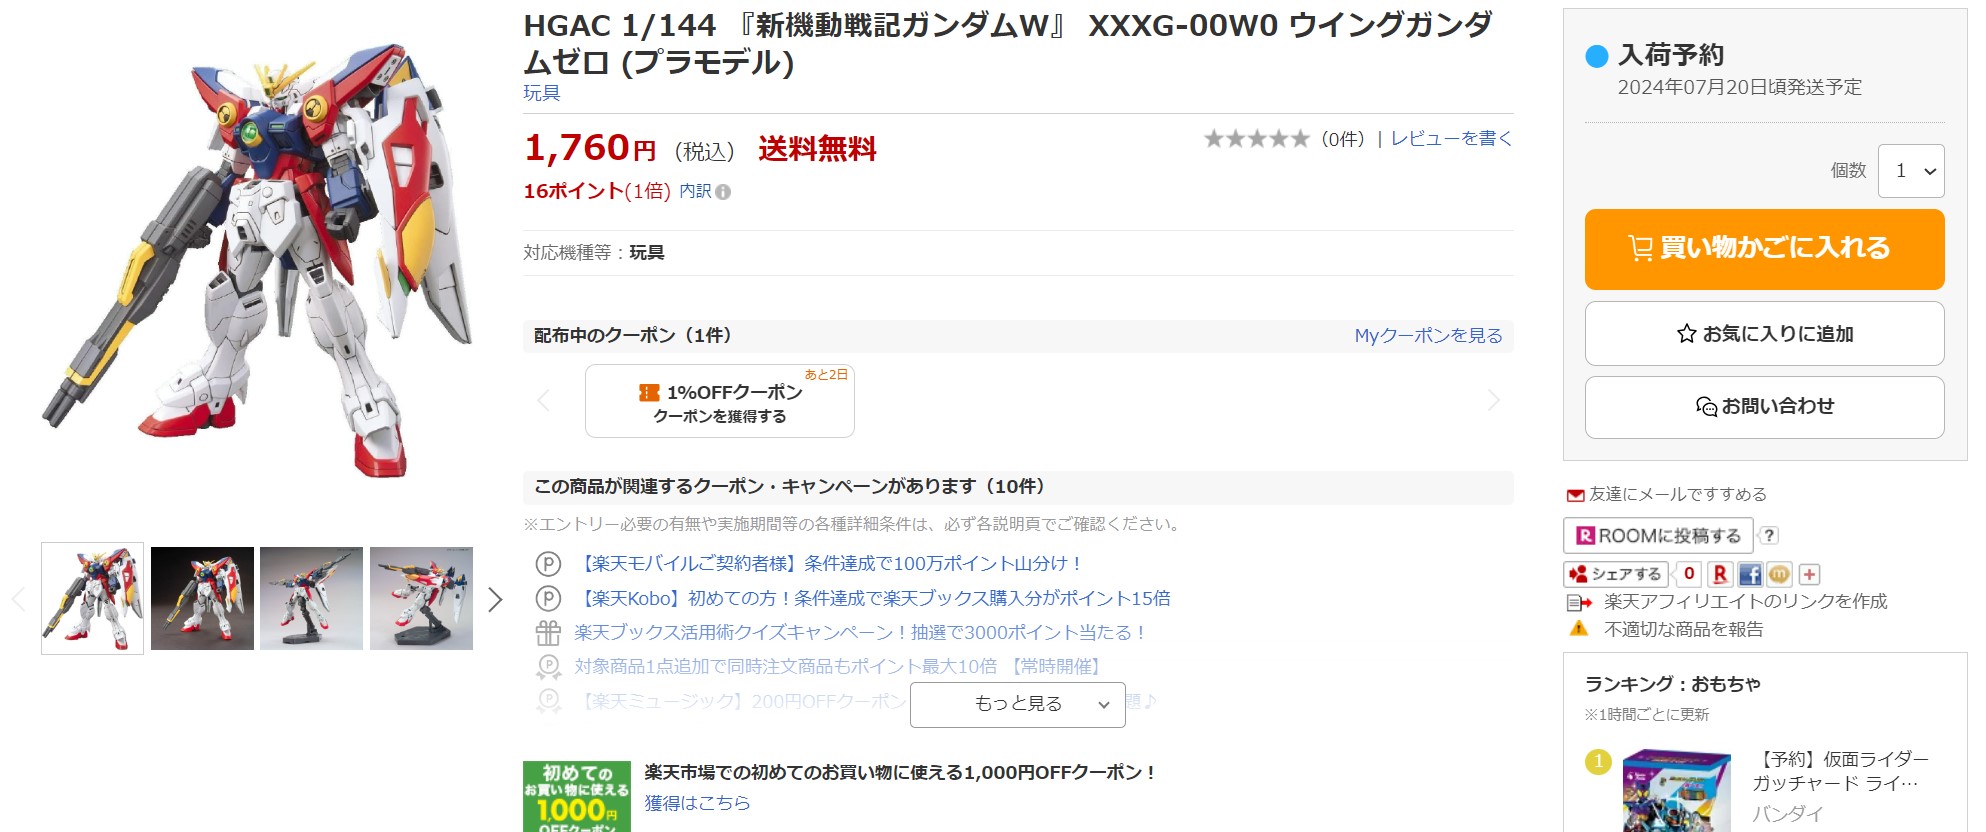Click the affiliate link document icon
This screenshot has width=1986, height=832.
tap(1579, 602)
